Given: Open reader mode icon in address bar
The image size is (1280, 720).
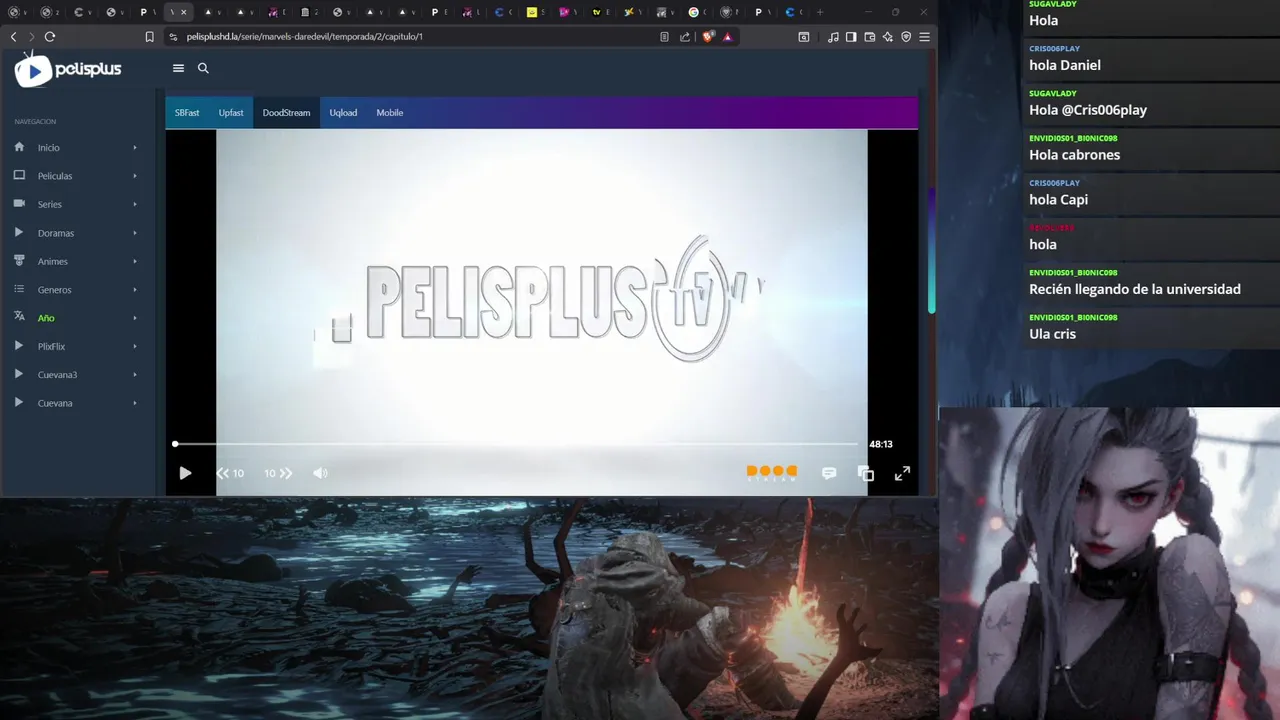Looking at the screenshot, I should tap(664, 37).
